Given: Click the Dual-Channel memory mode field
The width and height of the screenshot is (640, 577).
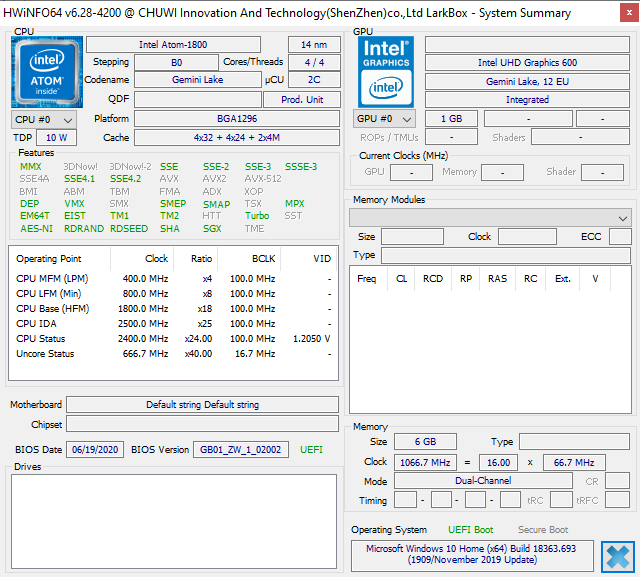Looking at the screenshot, I should [x=483, y=481].
